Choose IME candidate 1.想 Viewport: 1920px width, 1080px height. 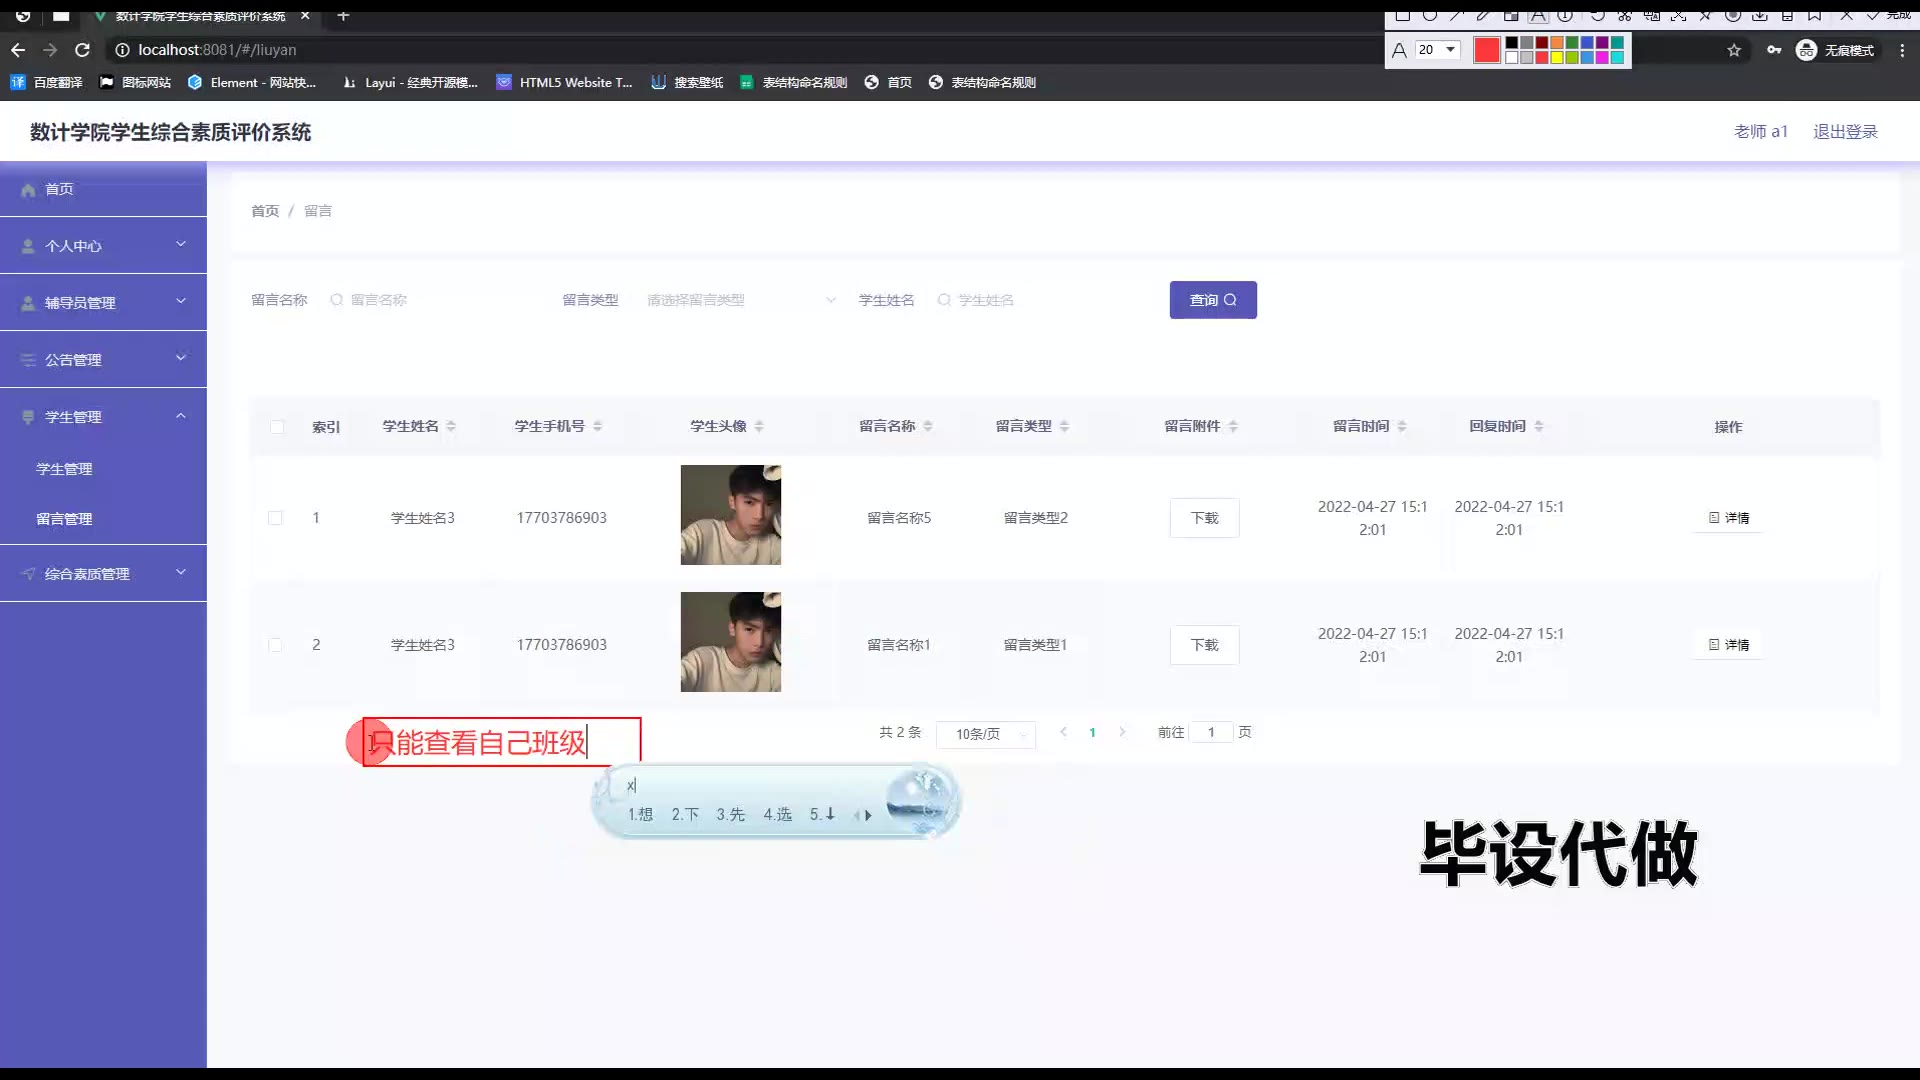(640, 814)
